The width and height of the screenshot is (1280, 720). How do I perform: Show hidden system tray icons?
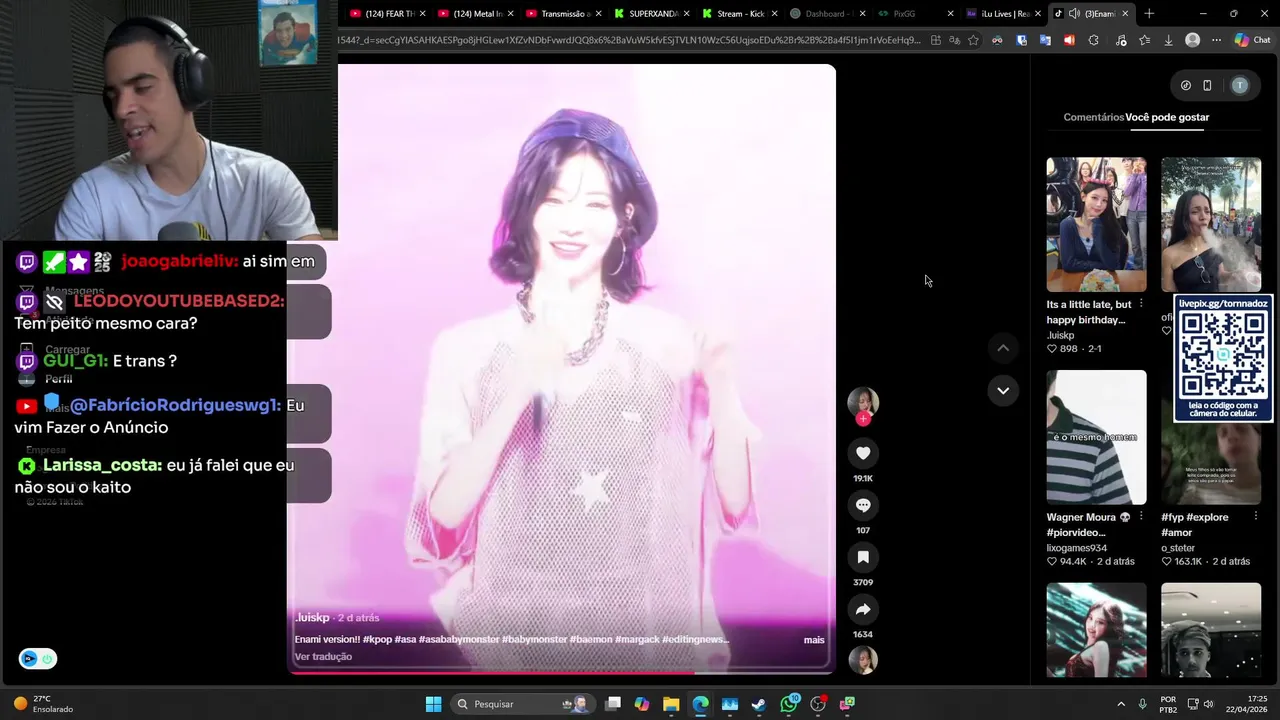tap(1121, 704)
